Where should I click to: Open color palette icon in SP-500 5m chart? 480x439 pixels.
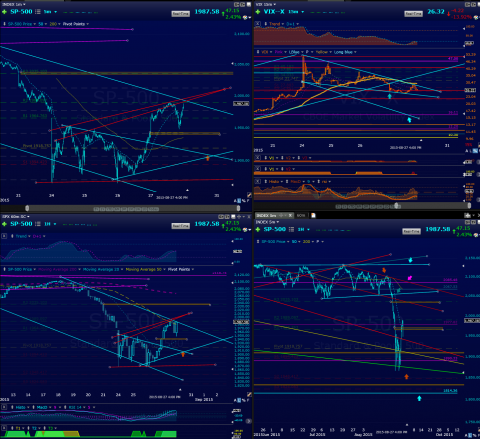click(x=245, y=17)
